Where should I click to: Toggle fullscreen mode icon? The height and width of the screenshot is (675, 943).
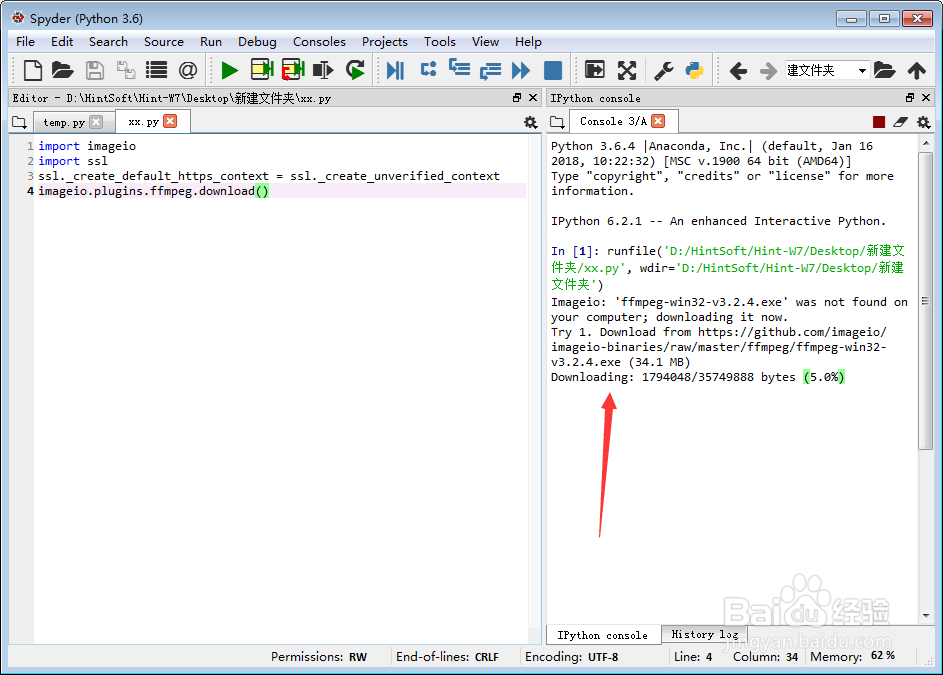[x=627, y=70]
